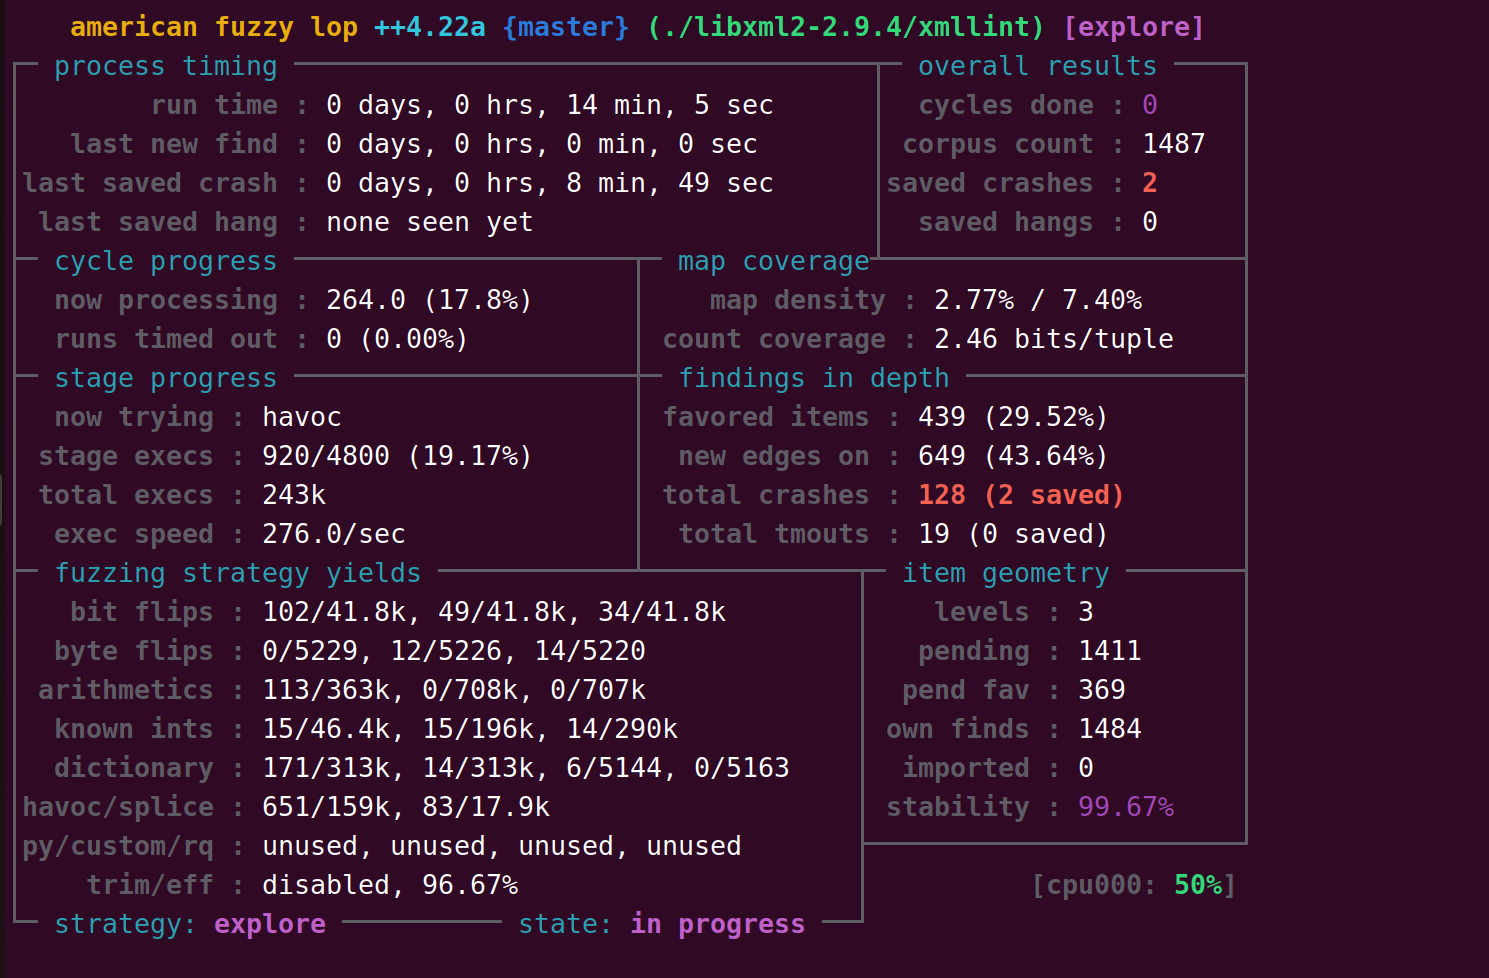Click last saved crash value '8 min, 49 sec'
The image size is (1489, 978).
(x=670, y=183)
